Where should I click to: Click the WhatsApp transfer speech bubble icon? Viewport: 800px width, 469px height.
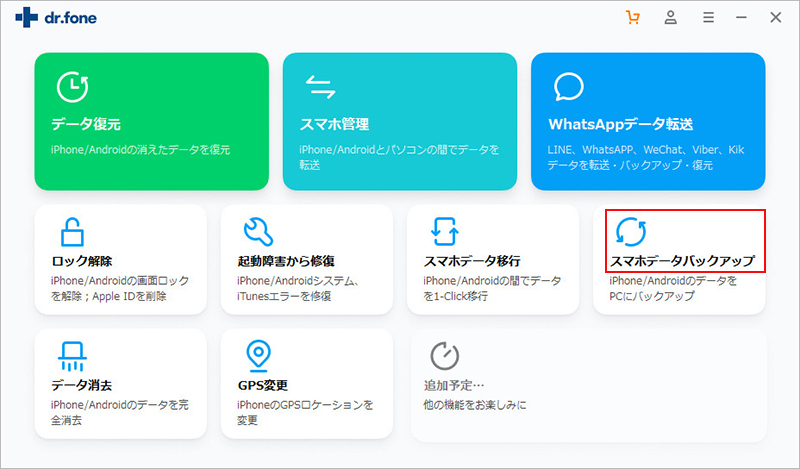tap(568, 88)
